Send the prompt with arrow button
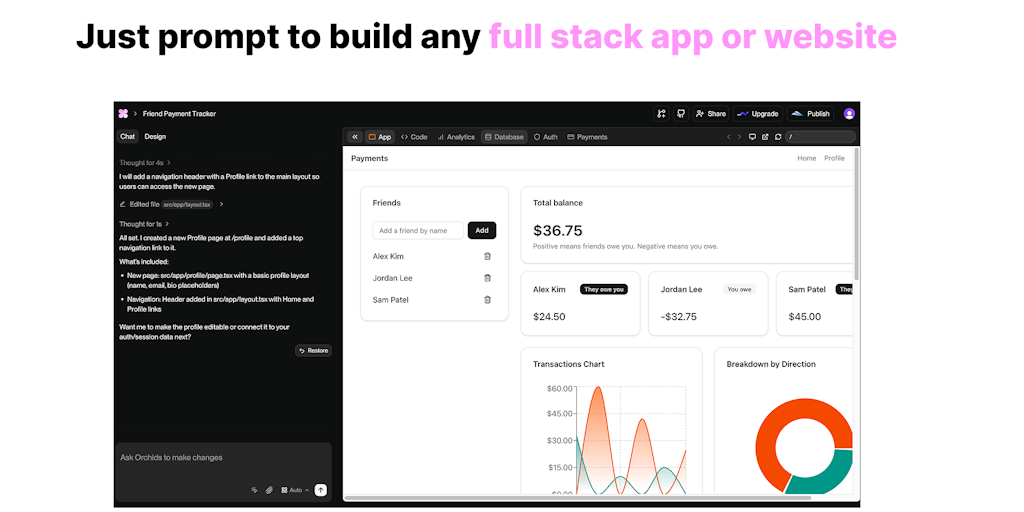This screenshot has height=512, width=1024. point(320,490)
